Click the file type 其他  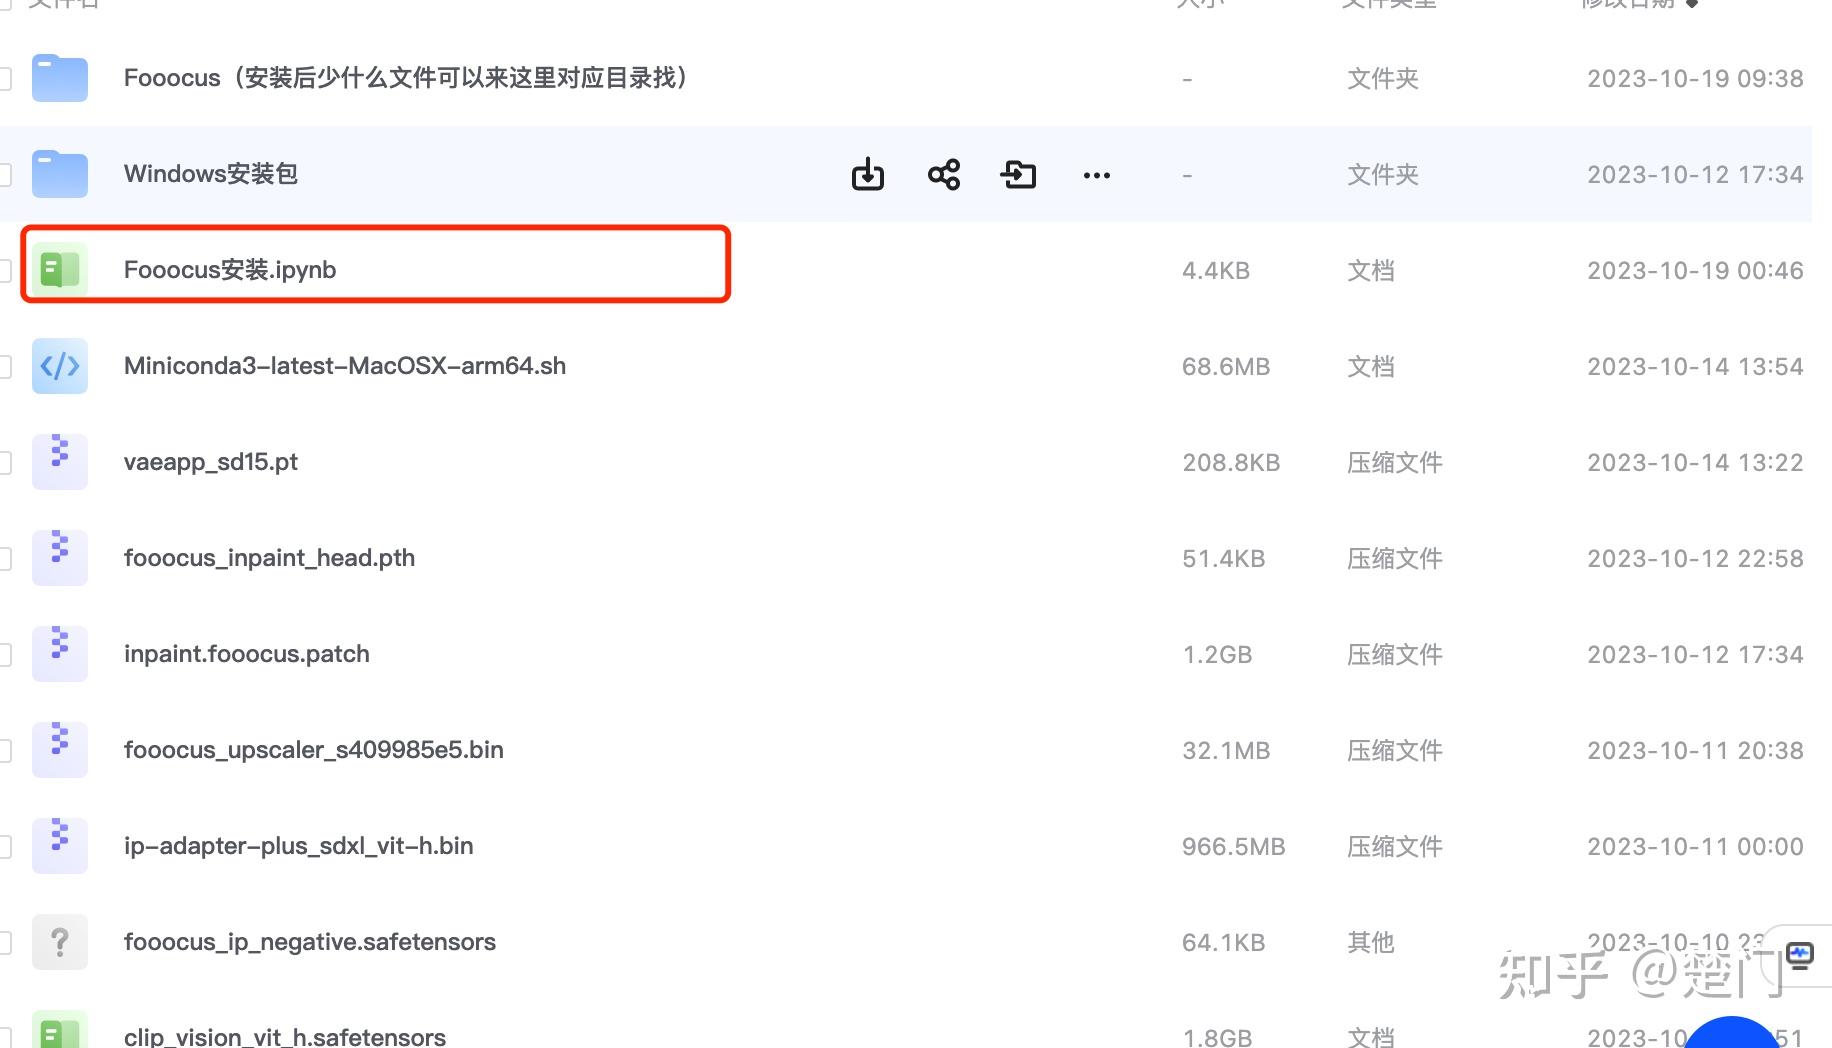coord(1371,942)
